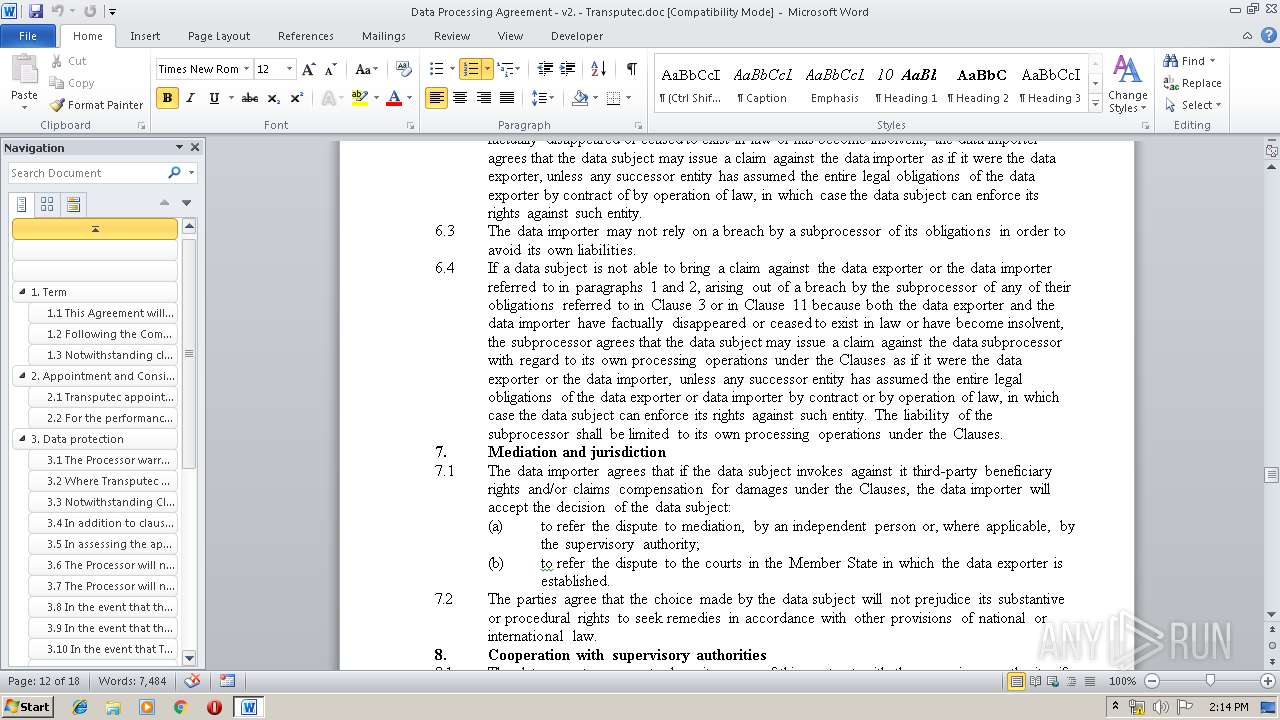This screenshot has width=1280, height=720.
Task: Open the Change Case dropdown
Action: 366,69
